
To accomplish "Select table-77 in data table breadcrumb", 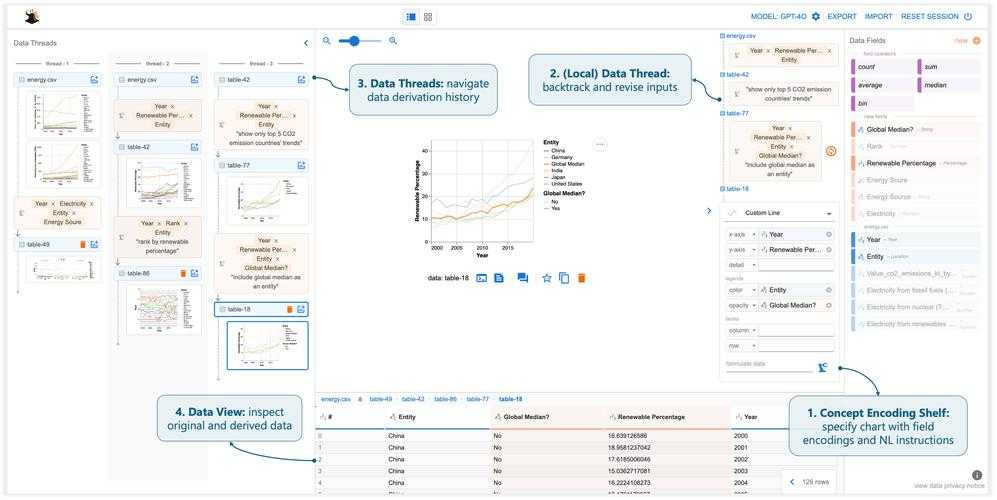I will (x=478, y=399).
